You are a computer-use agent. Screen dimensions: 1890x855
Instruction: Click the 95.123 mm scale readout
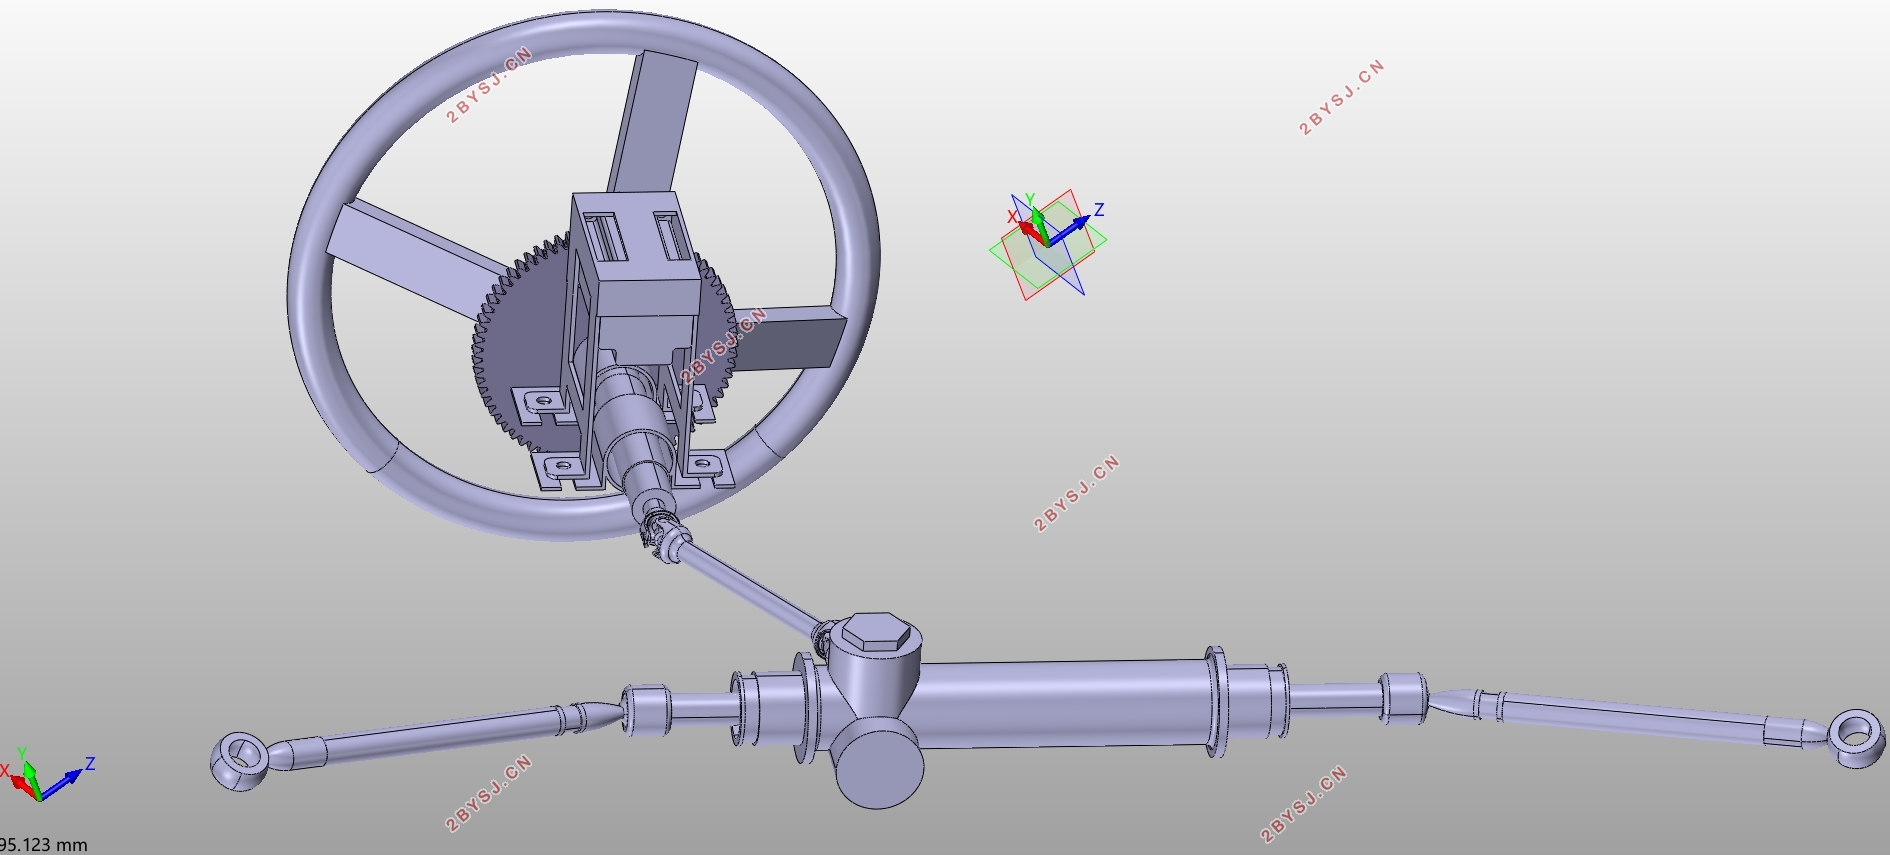[44, 845]
